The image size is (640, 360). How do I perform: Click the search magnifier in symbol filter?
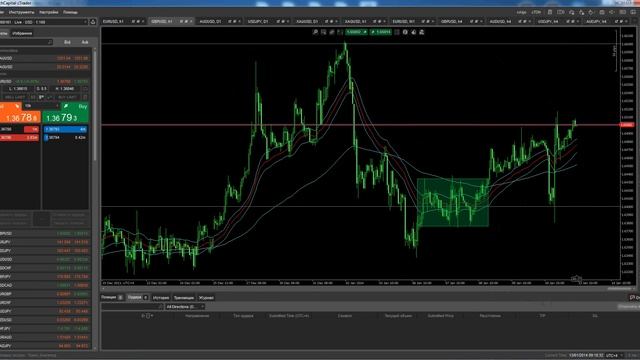click(50, 42)
